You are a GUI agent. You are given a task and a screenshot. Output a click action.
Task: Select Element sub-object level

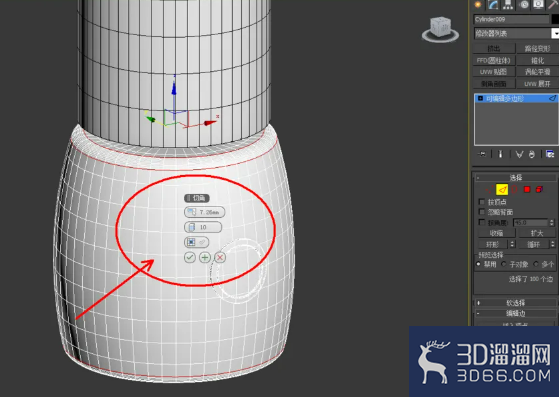539,190
